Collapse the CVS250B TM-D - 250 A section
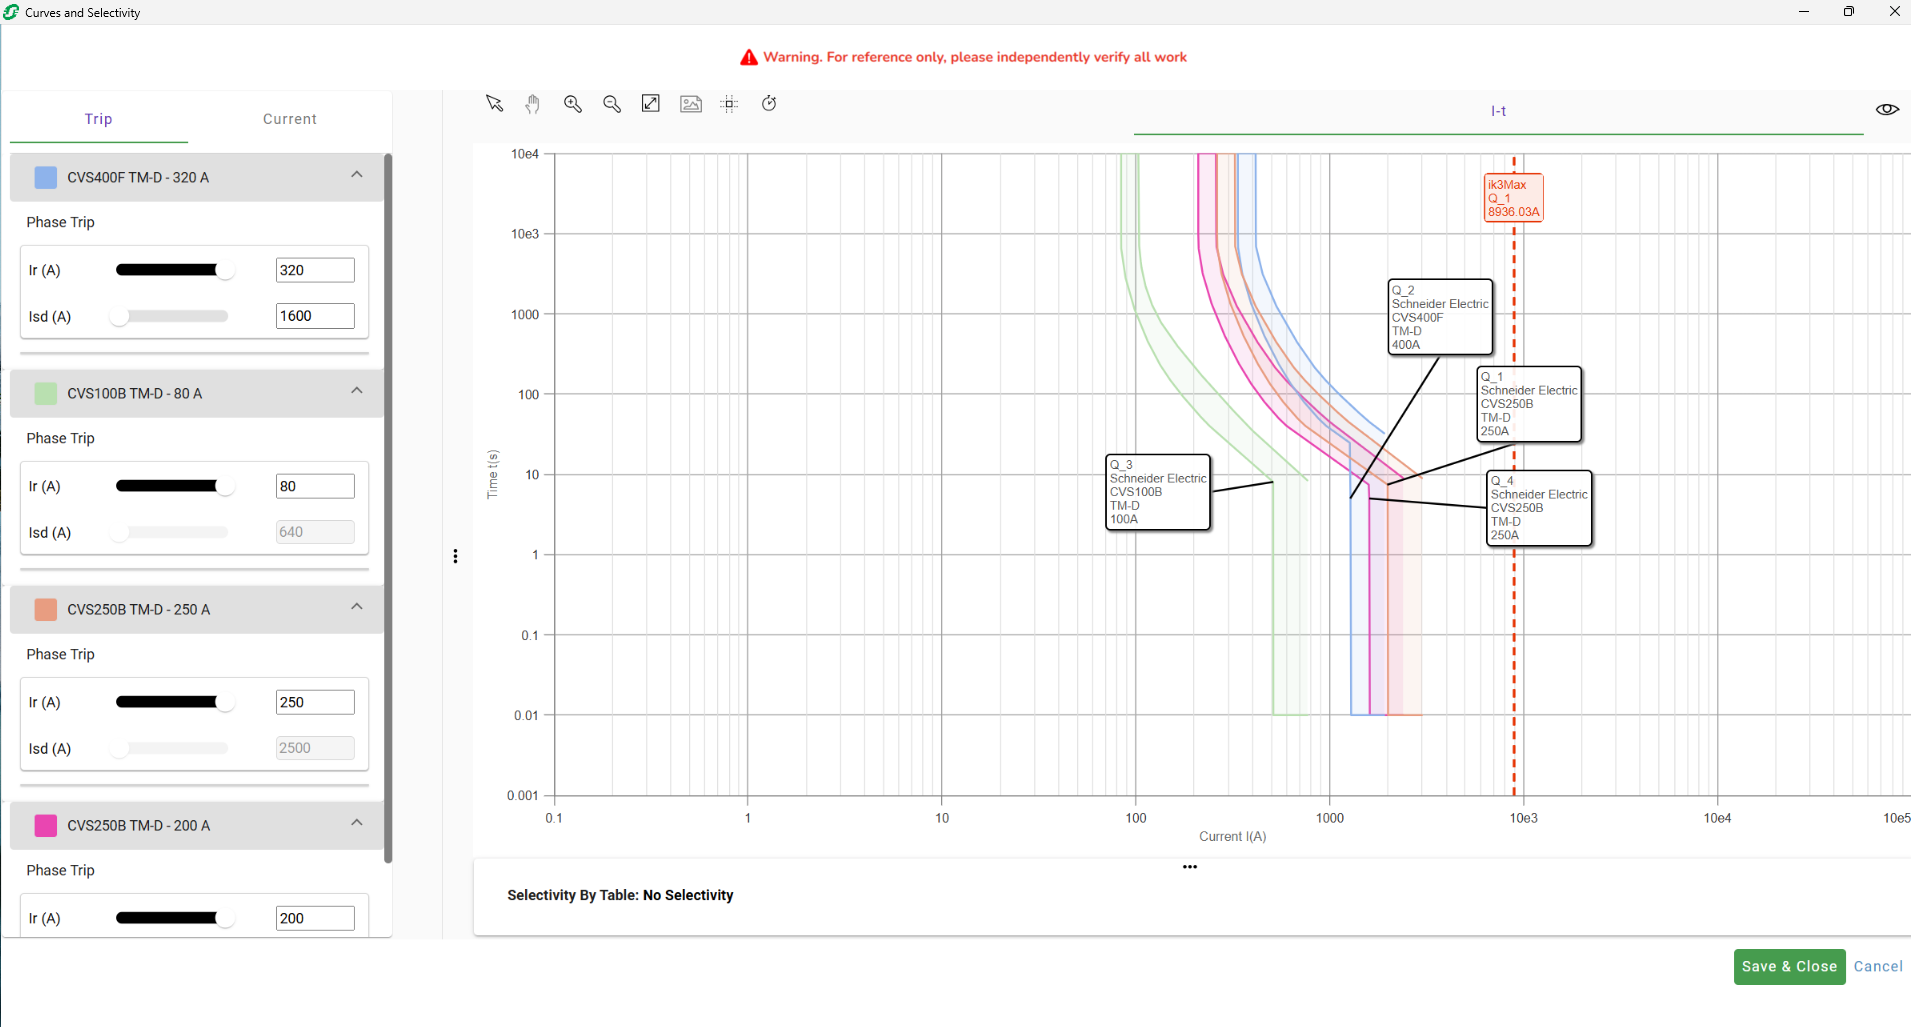Image resolution: width=1911 pixels, height=1027 pixels. point(357,607)
